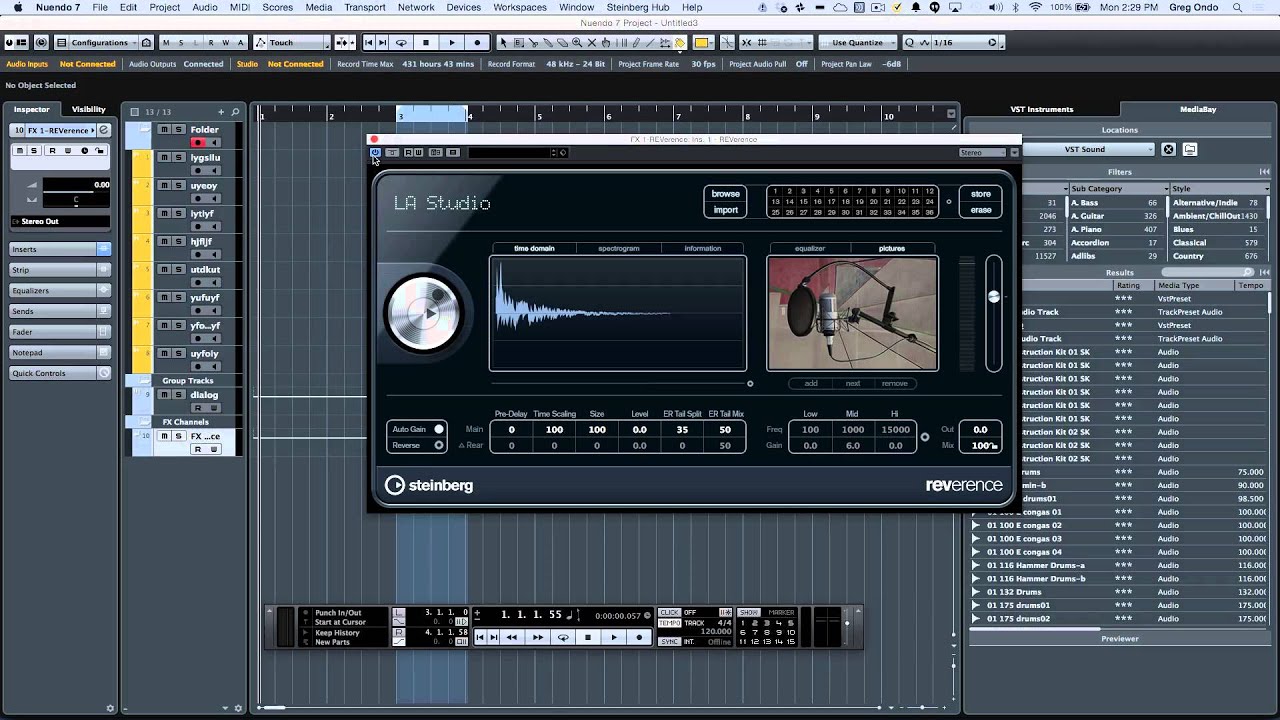The height and width of the screenshot is (720, 1280).
Task: Toggle SYNC in the transport panel
Action: (669, 641)
